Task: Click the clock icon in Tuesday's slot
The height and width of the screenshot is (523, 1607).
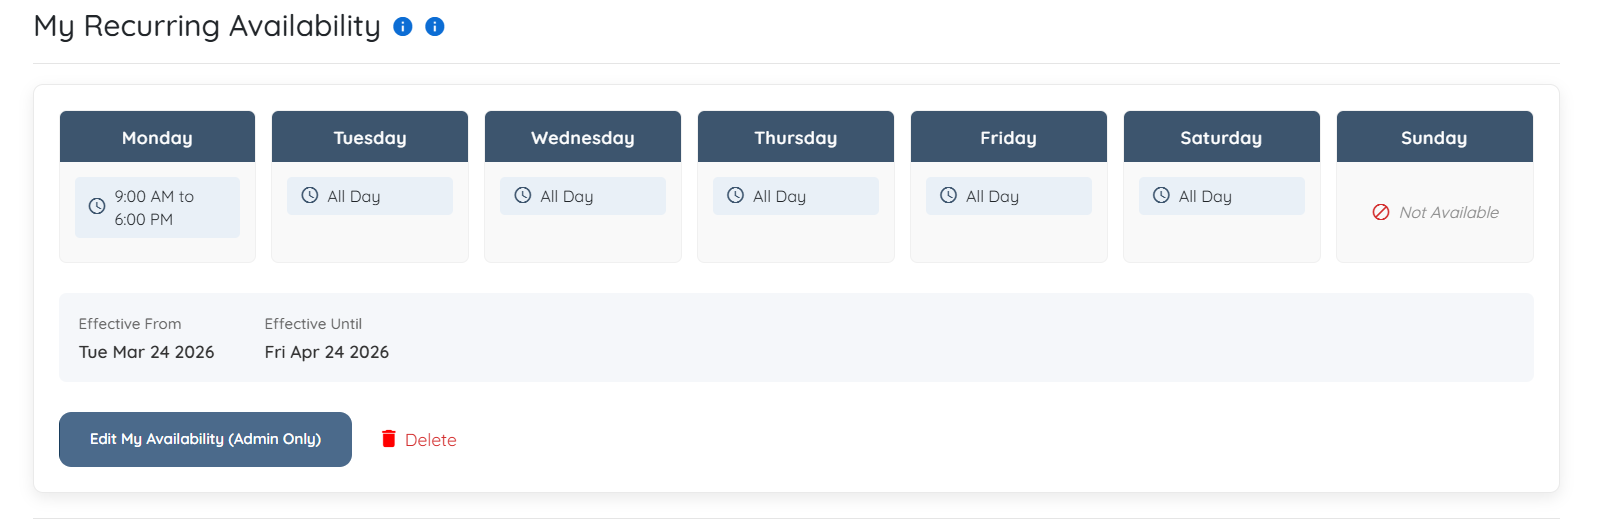Action: point(310,196)
